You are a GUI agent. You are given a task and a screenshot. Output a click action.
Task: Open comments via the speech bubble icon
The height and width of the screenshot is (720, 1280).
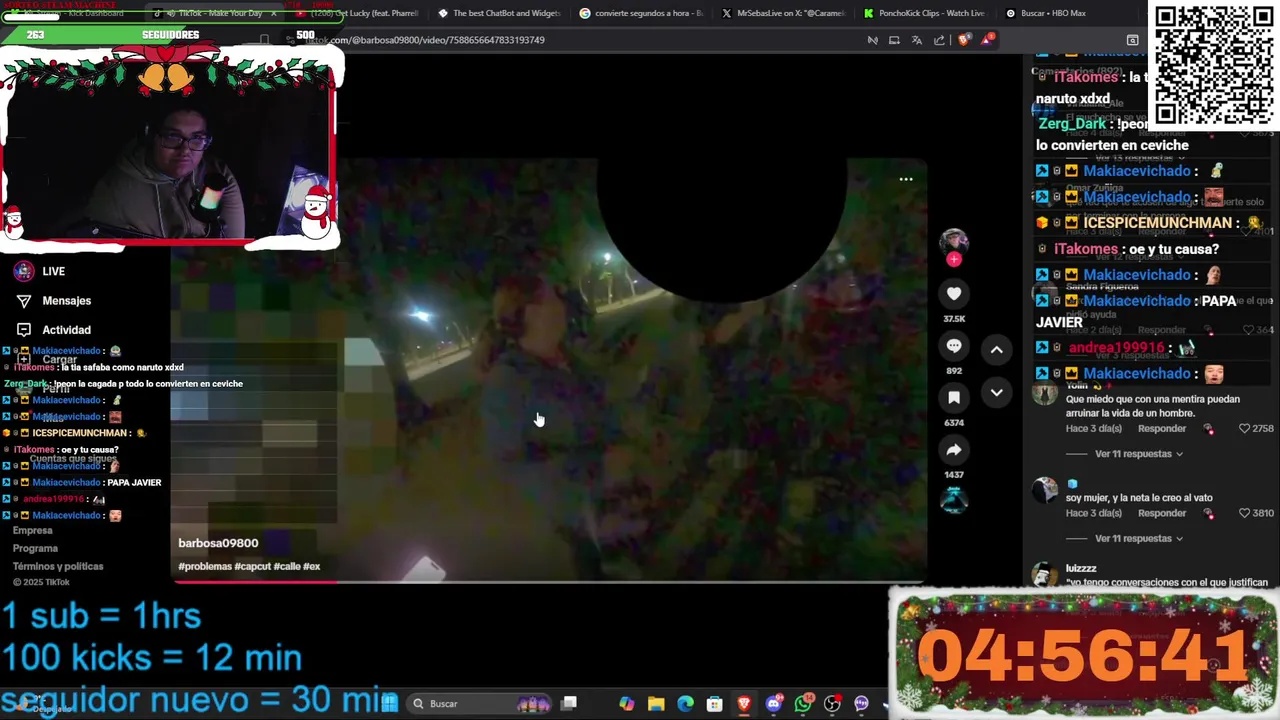[x=954, y=345]
